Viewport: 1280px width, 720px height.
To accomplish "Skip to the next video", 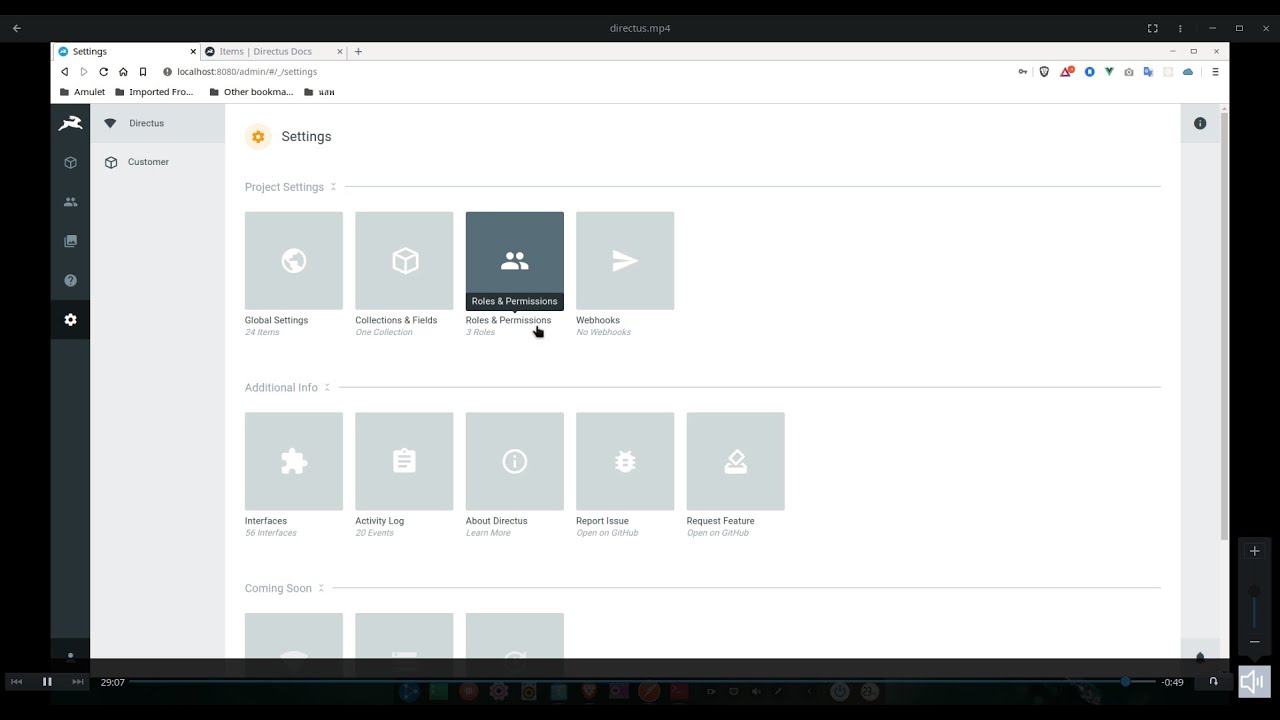I will (x=78, y=682).
